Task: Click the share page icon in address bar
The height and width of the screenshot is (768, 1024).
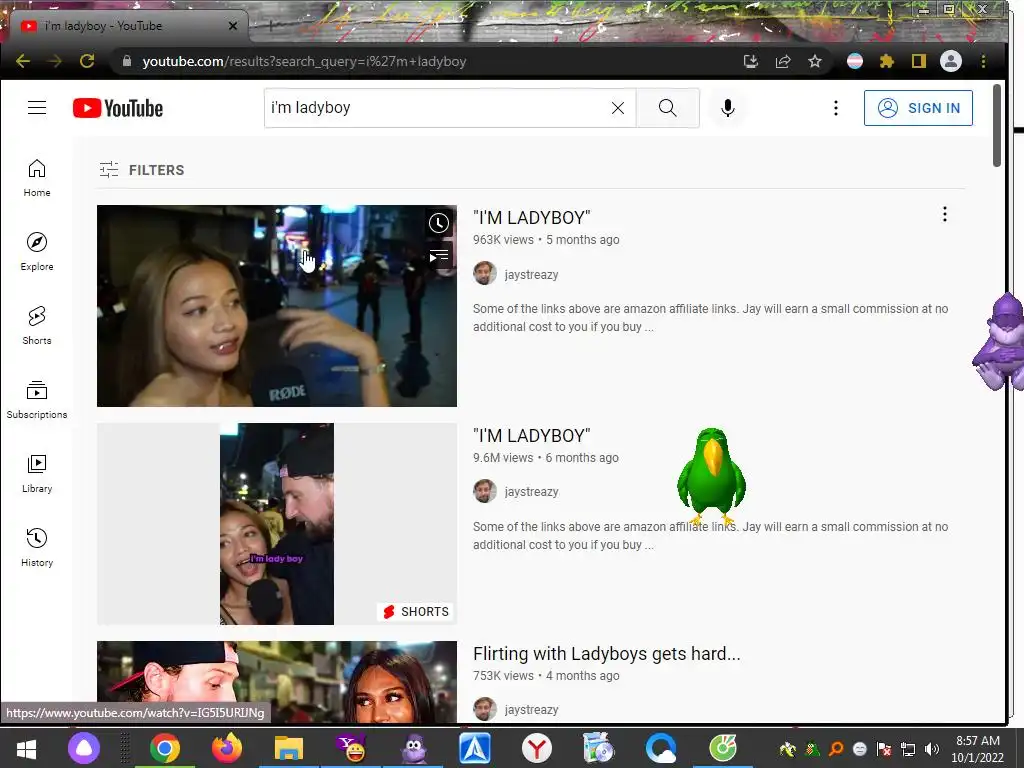Action: click(x=783, y=61)
